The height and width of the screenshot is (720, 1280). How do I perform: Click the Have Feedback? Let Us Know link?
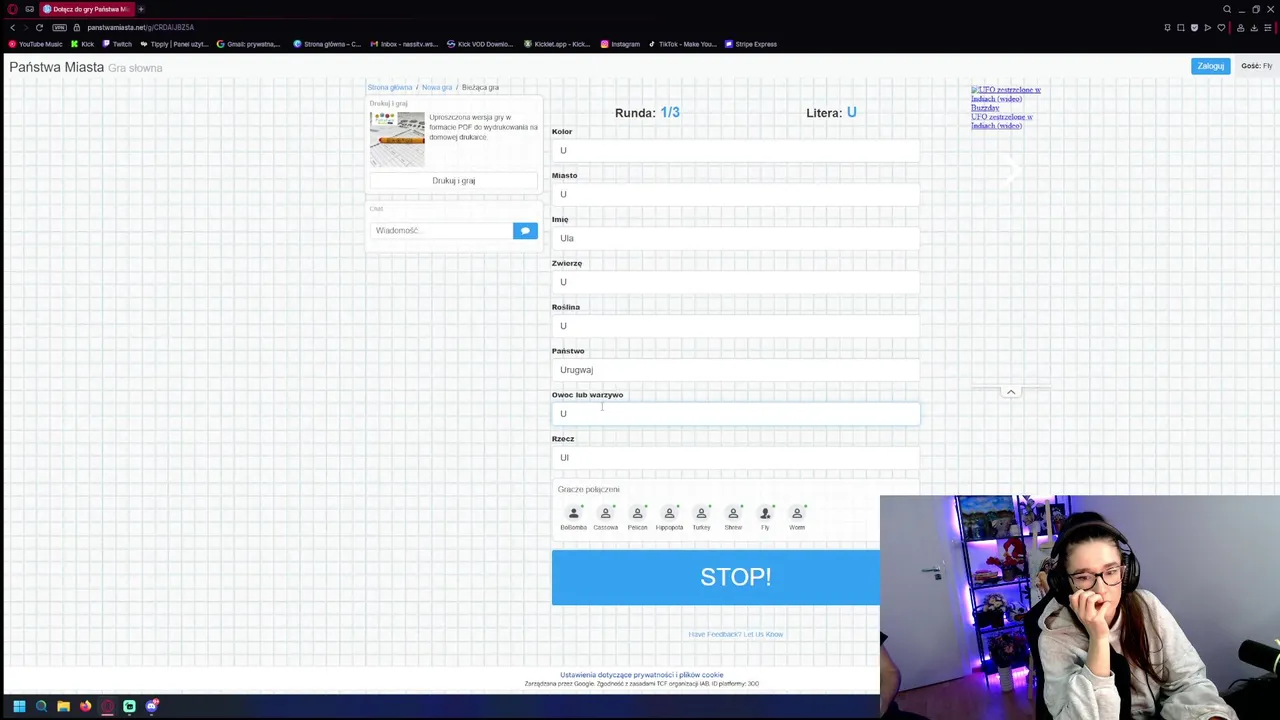coord(736,634)
